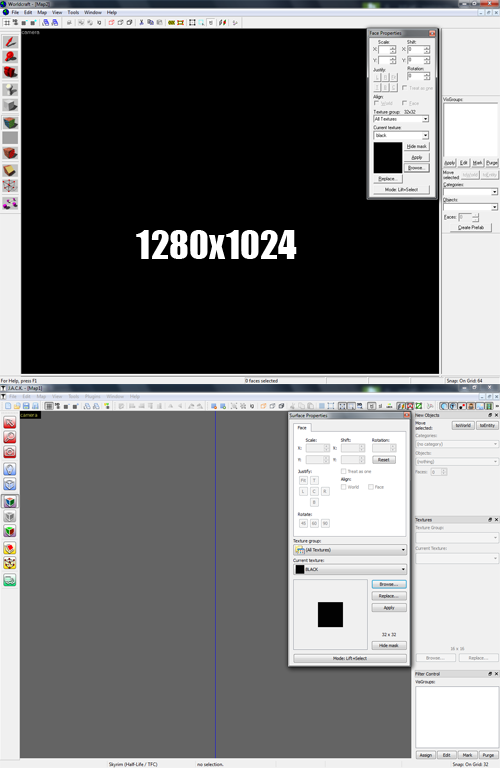Click scissors cut icon in Worldcraft toolbar
This screenshot has height=768, width=500.
142,23
